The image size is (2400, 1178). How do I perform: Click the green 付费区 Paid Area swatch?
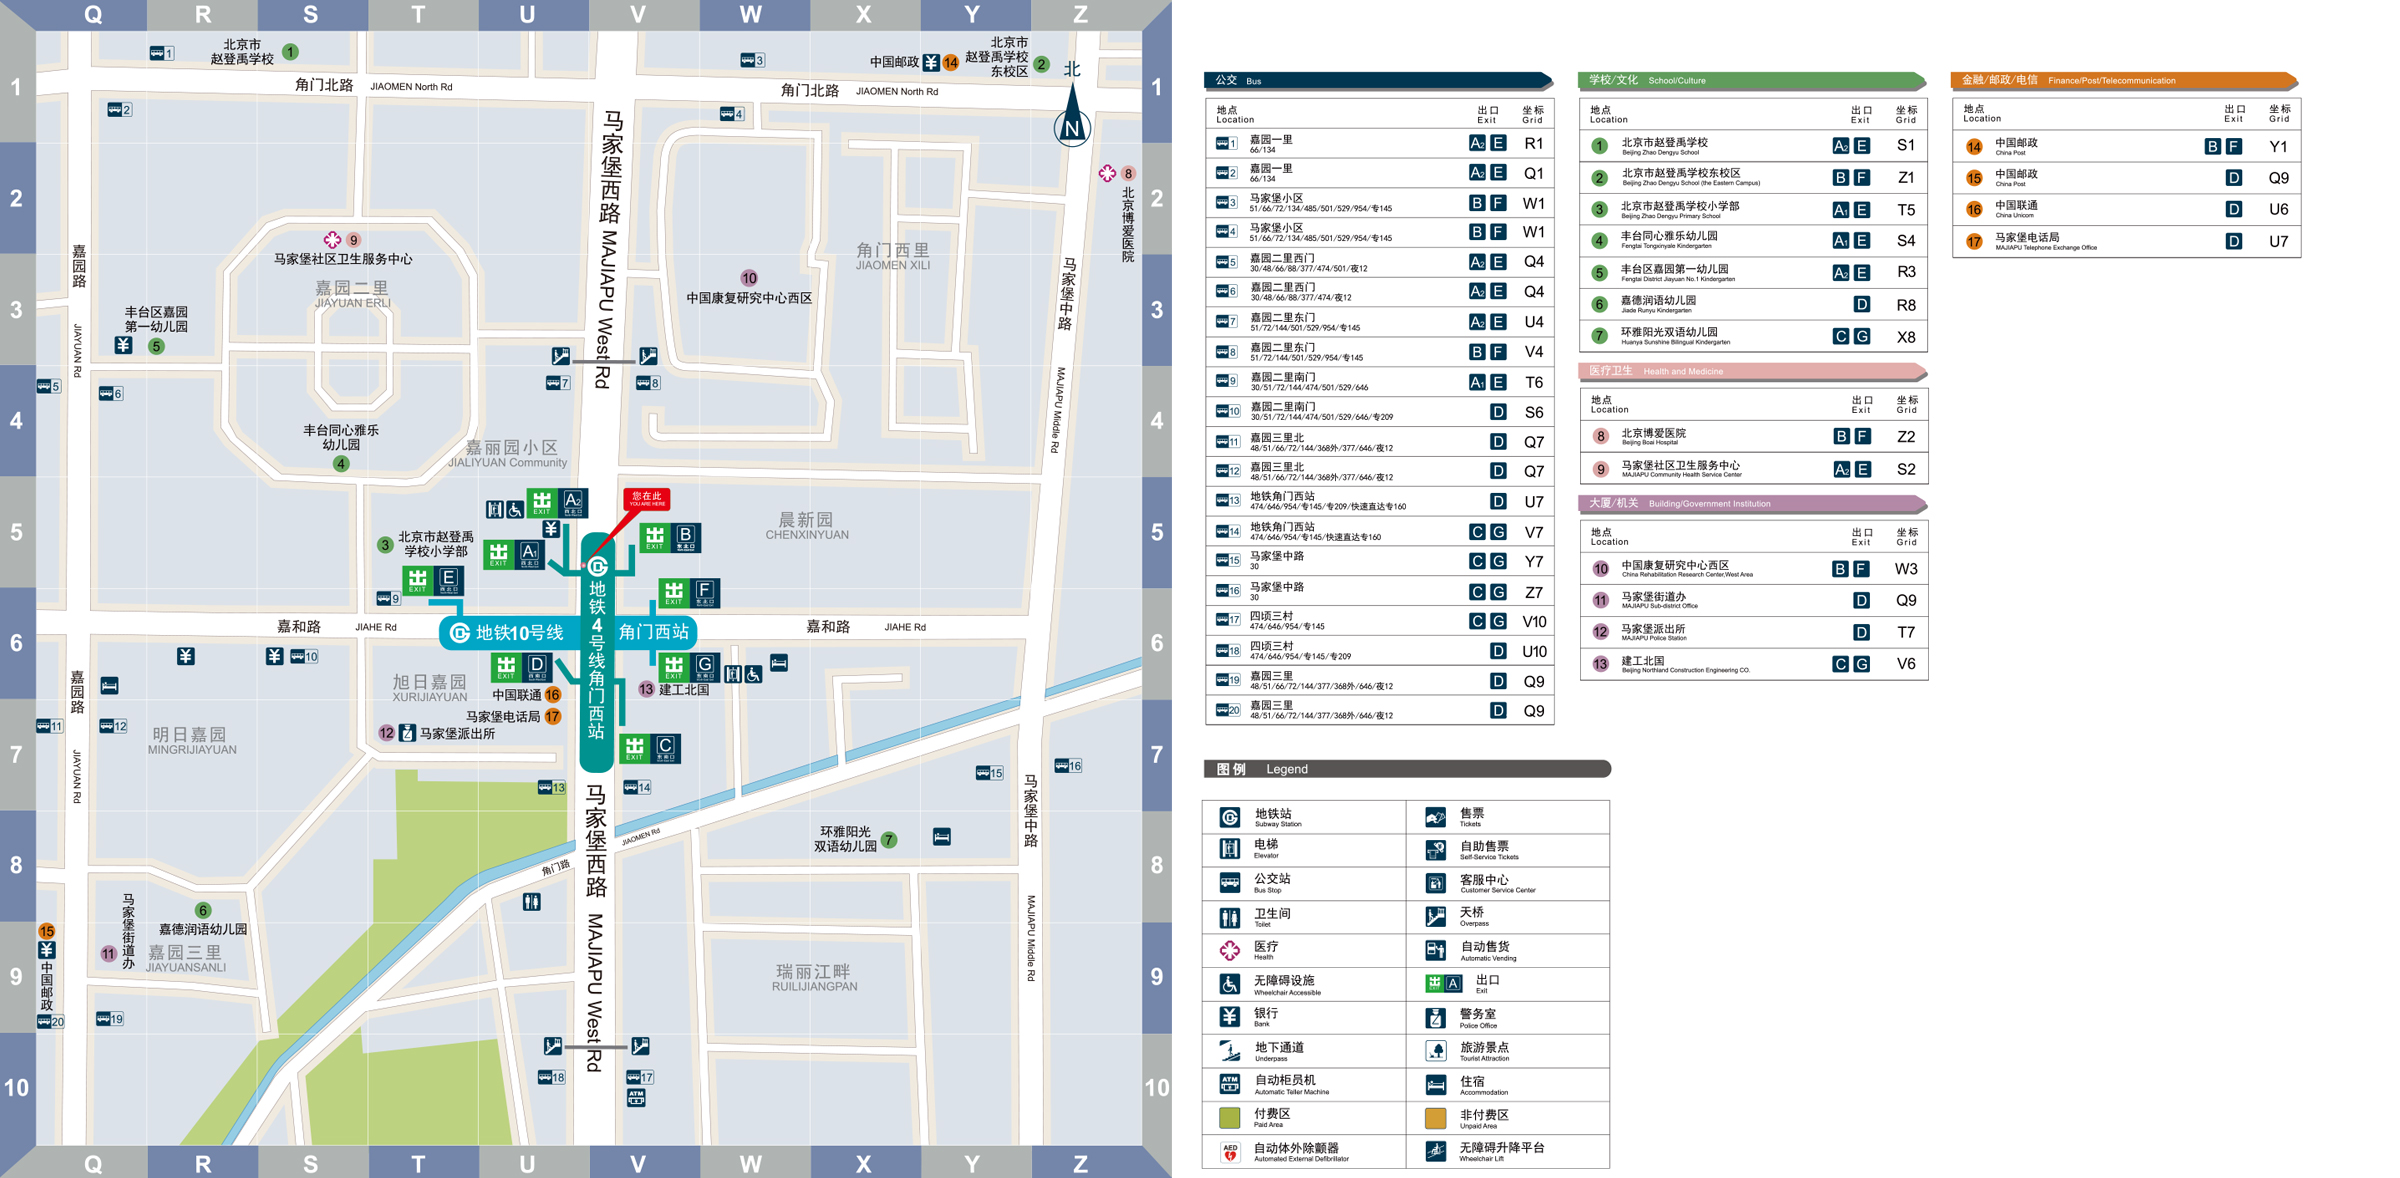[x=1230, y=1117]
